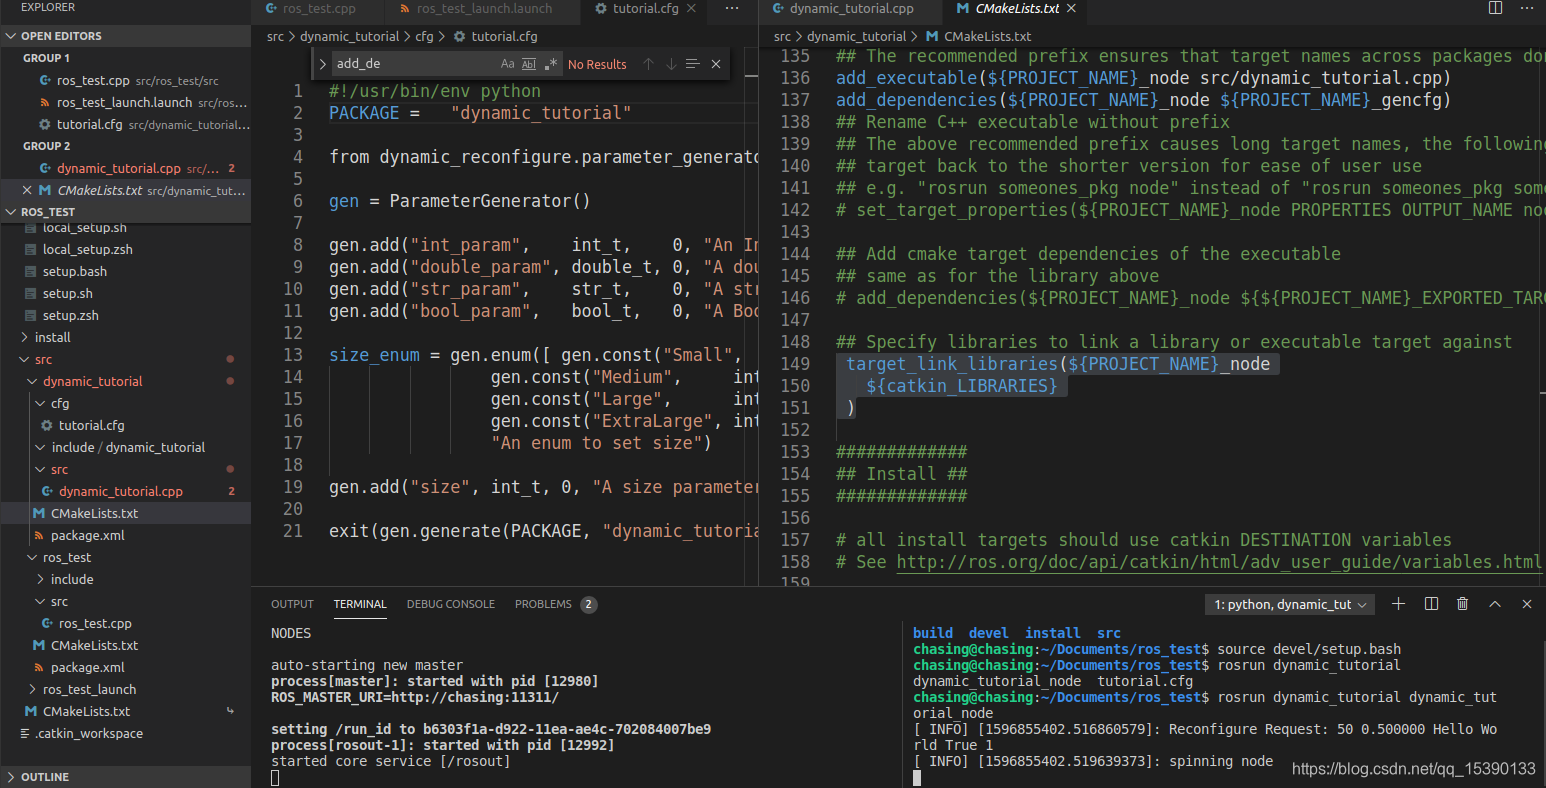The height and width of the screenshot is (788, 1546).
Task: Toggle Use Regular Expression in find widget
Action: (551, 64)
